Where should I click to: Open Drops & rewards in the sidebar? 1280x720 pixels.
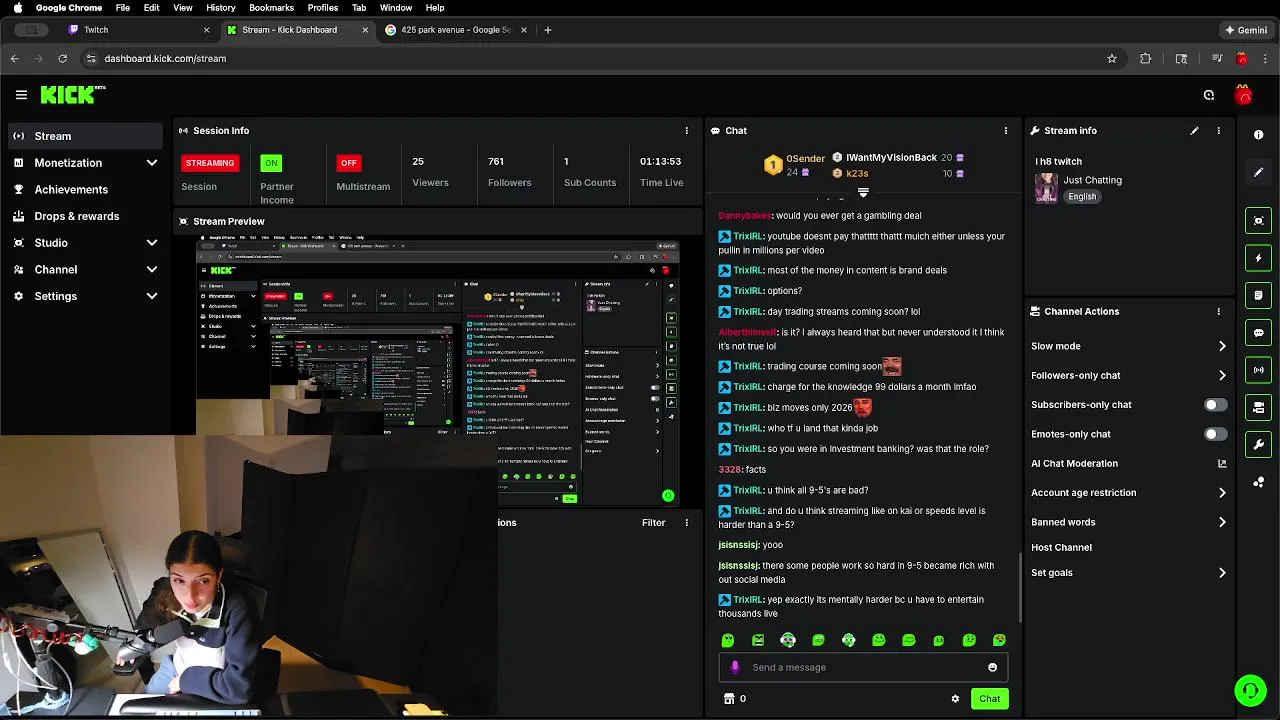pos(84,216)
